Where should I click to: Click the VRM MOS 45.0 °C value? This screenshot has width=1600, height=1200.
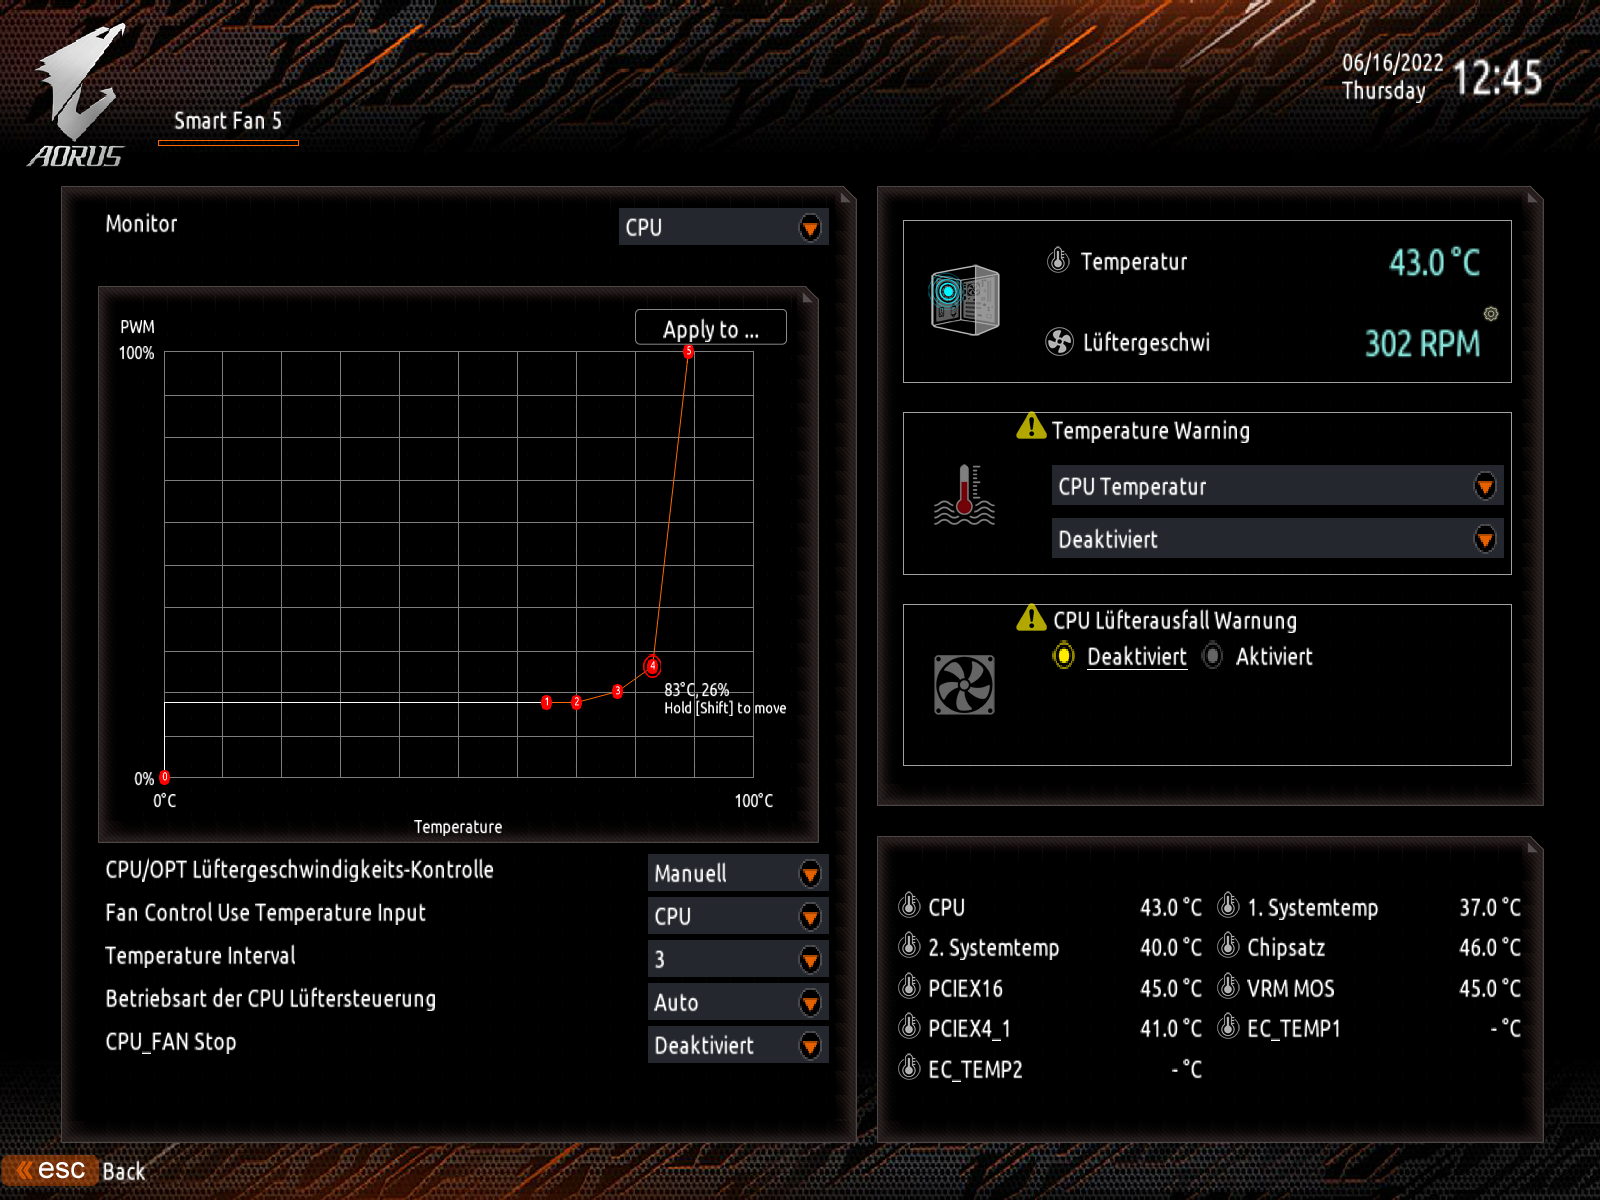pos(1490,988)
